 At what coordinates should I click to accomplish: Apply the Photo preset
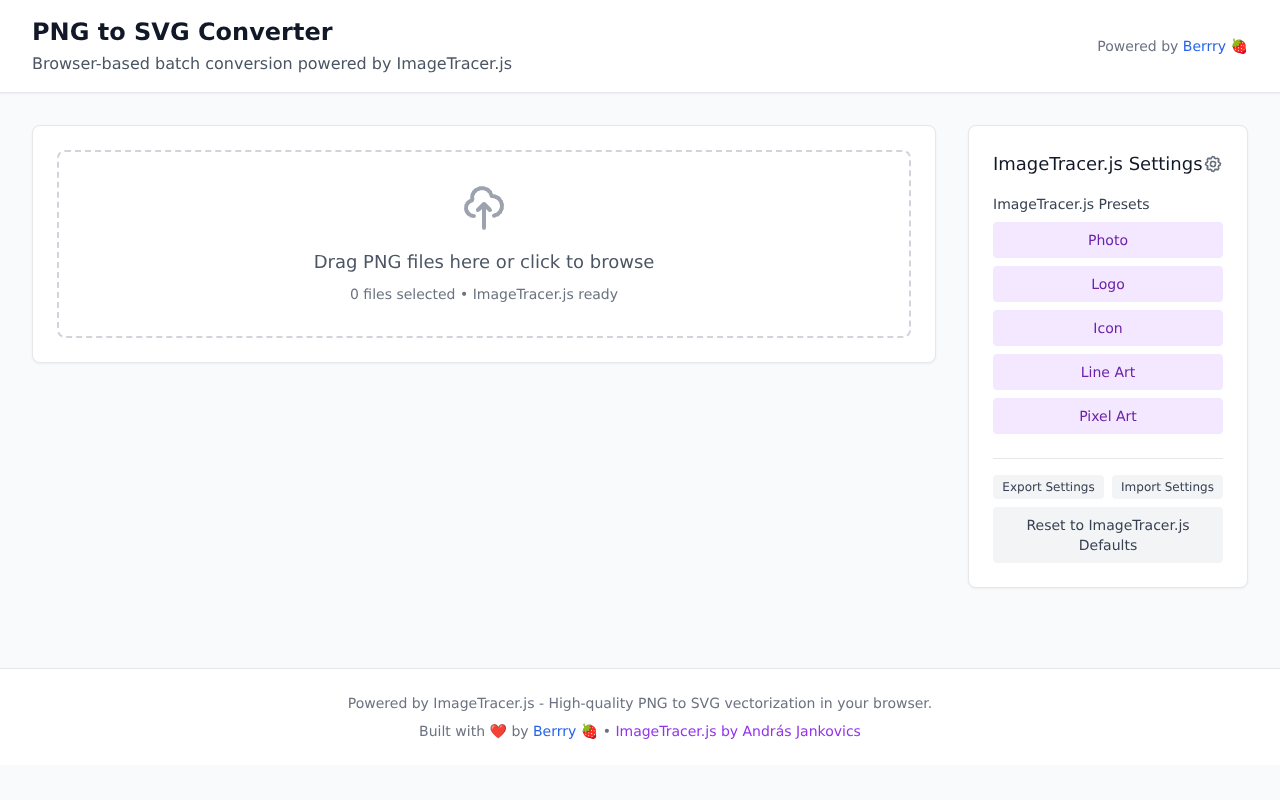pyautogui.click(x=1107, y=240)
